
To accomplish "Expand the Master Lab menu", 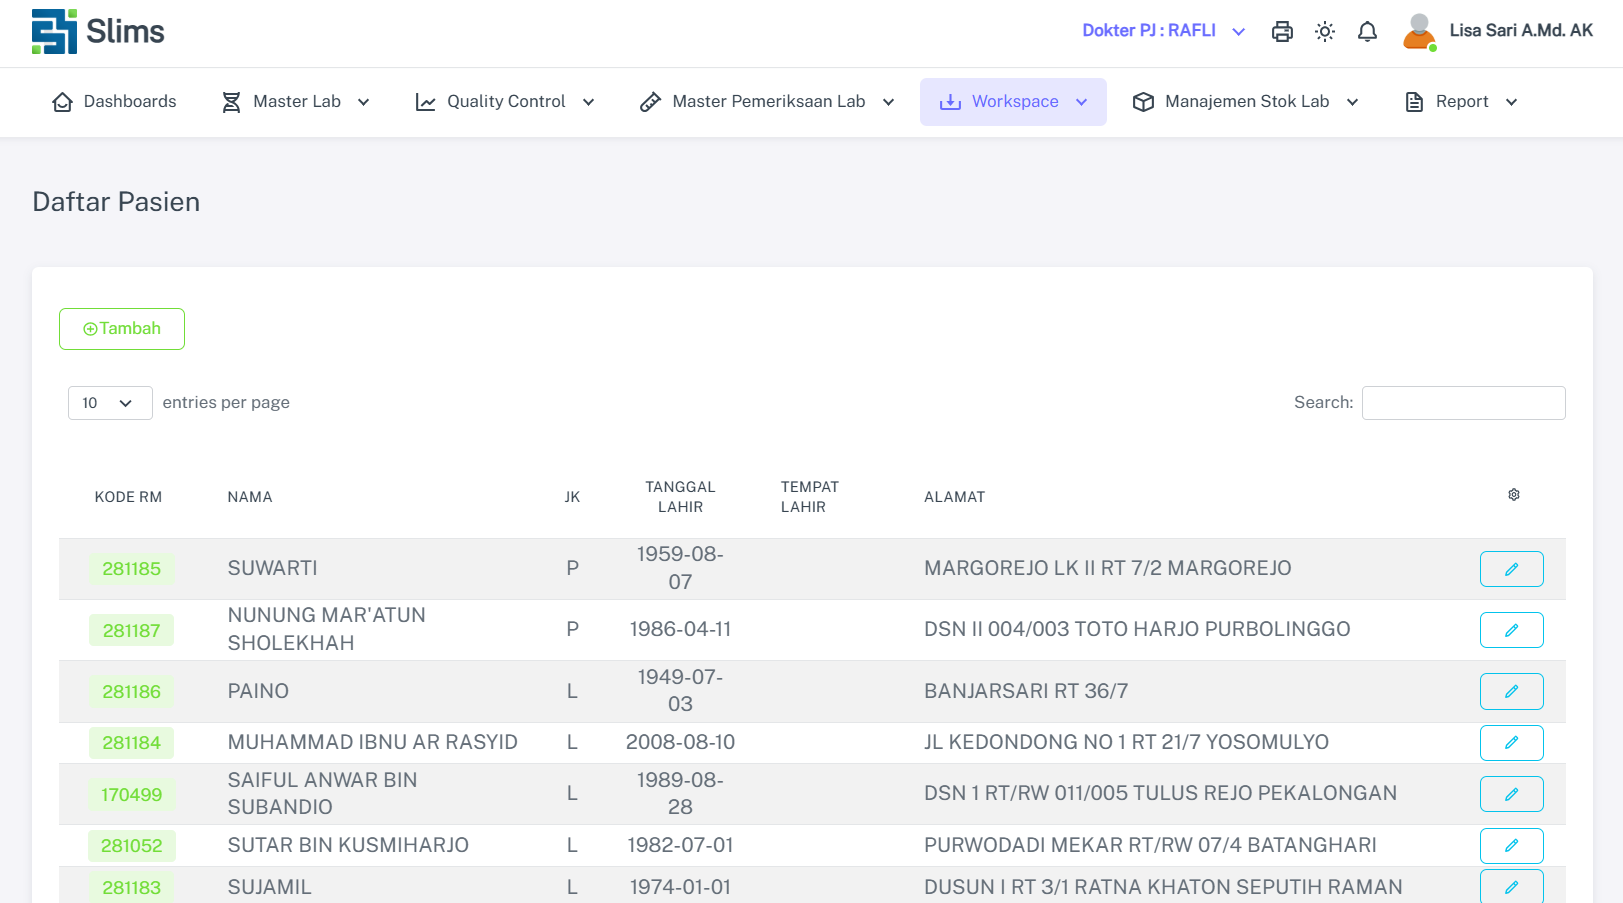I will 296,102.
